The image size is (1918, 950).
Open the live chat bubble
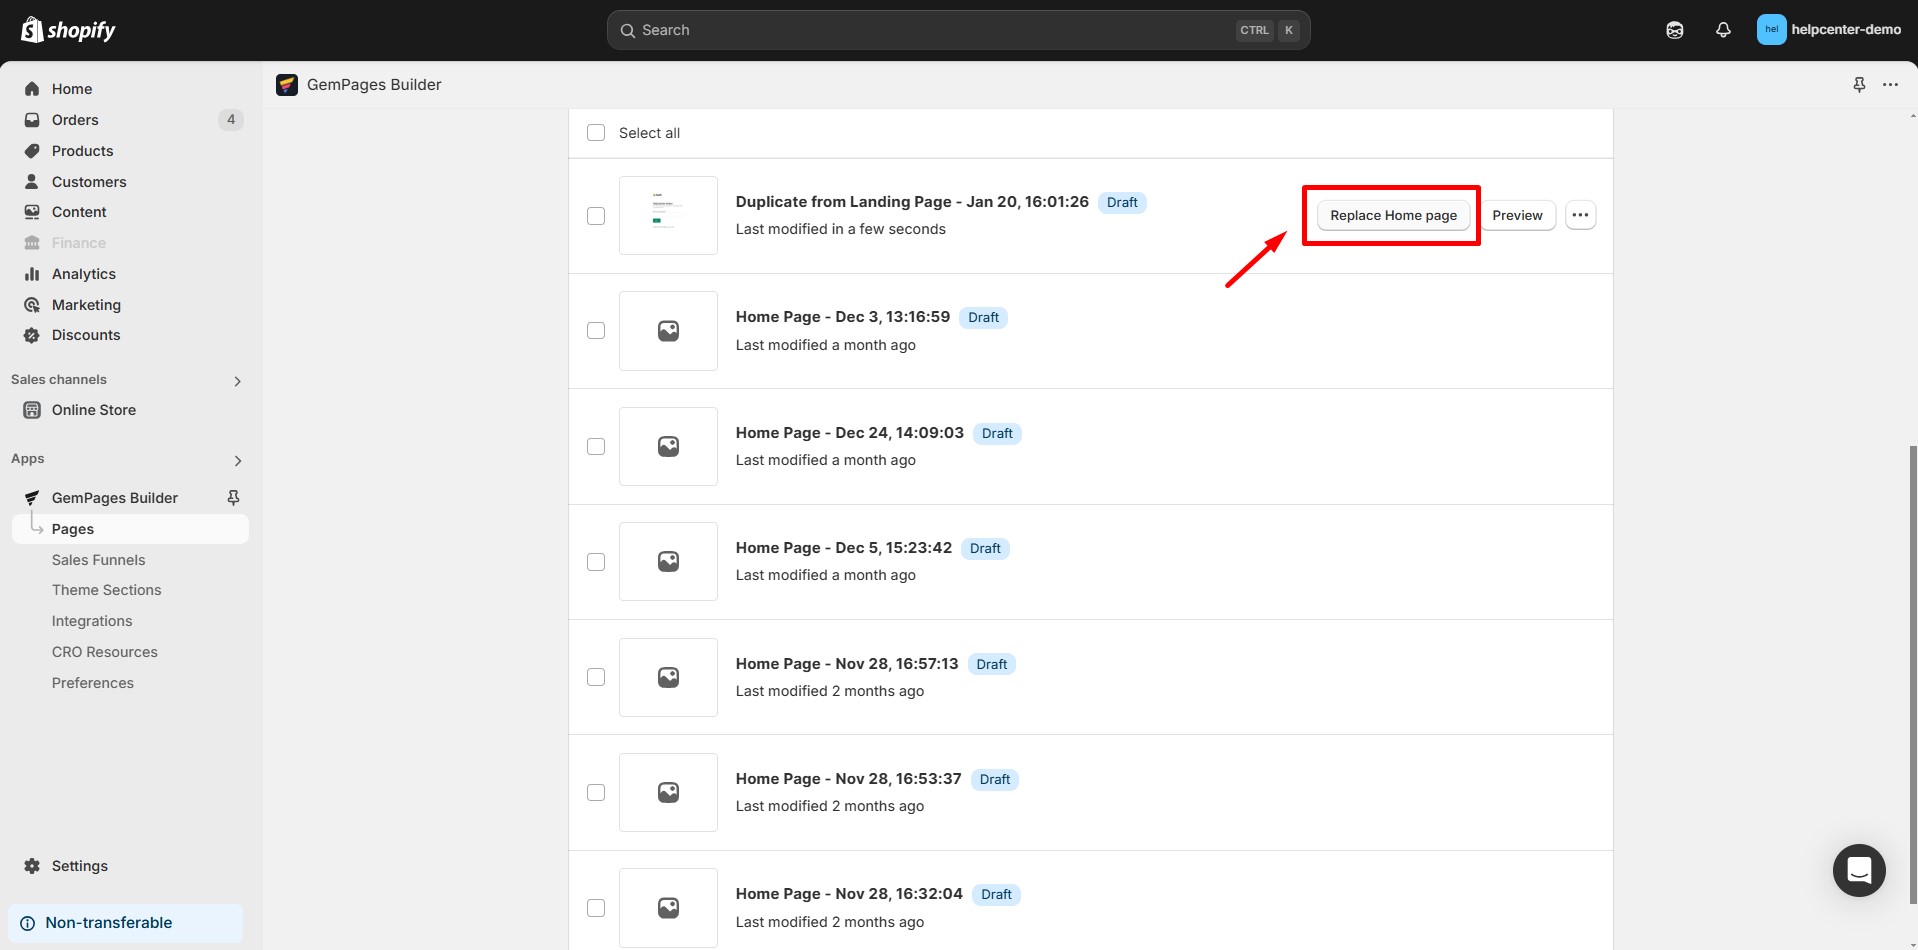click(x=1858, y=870)
